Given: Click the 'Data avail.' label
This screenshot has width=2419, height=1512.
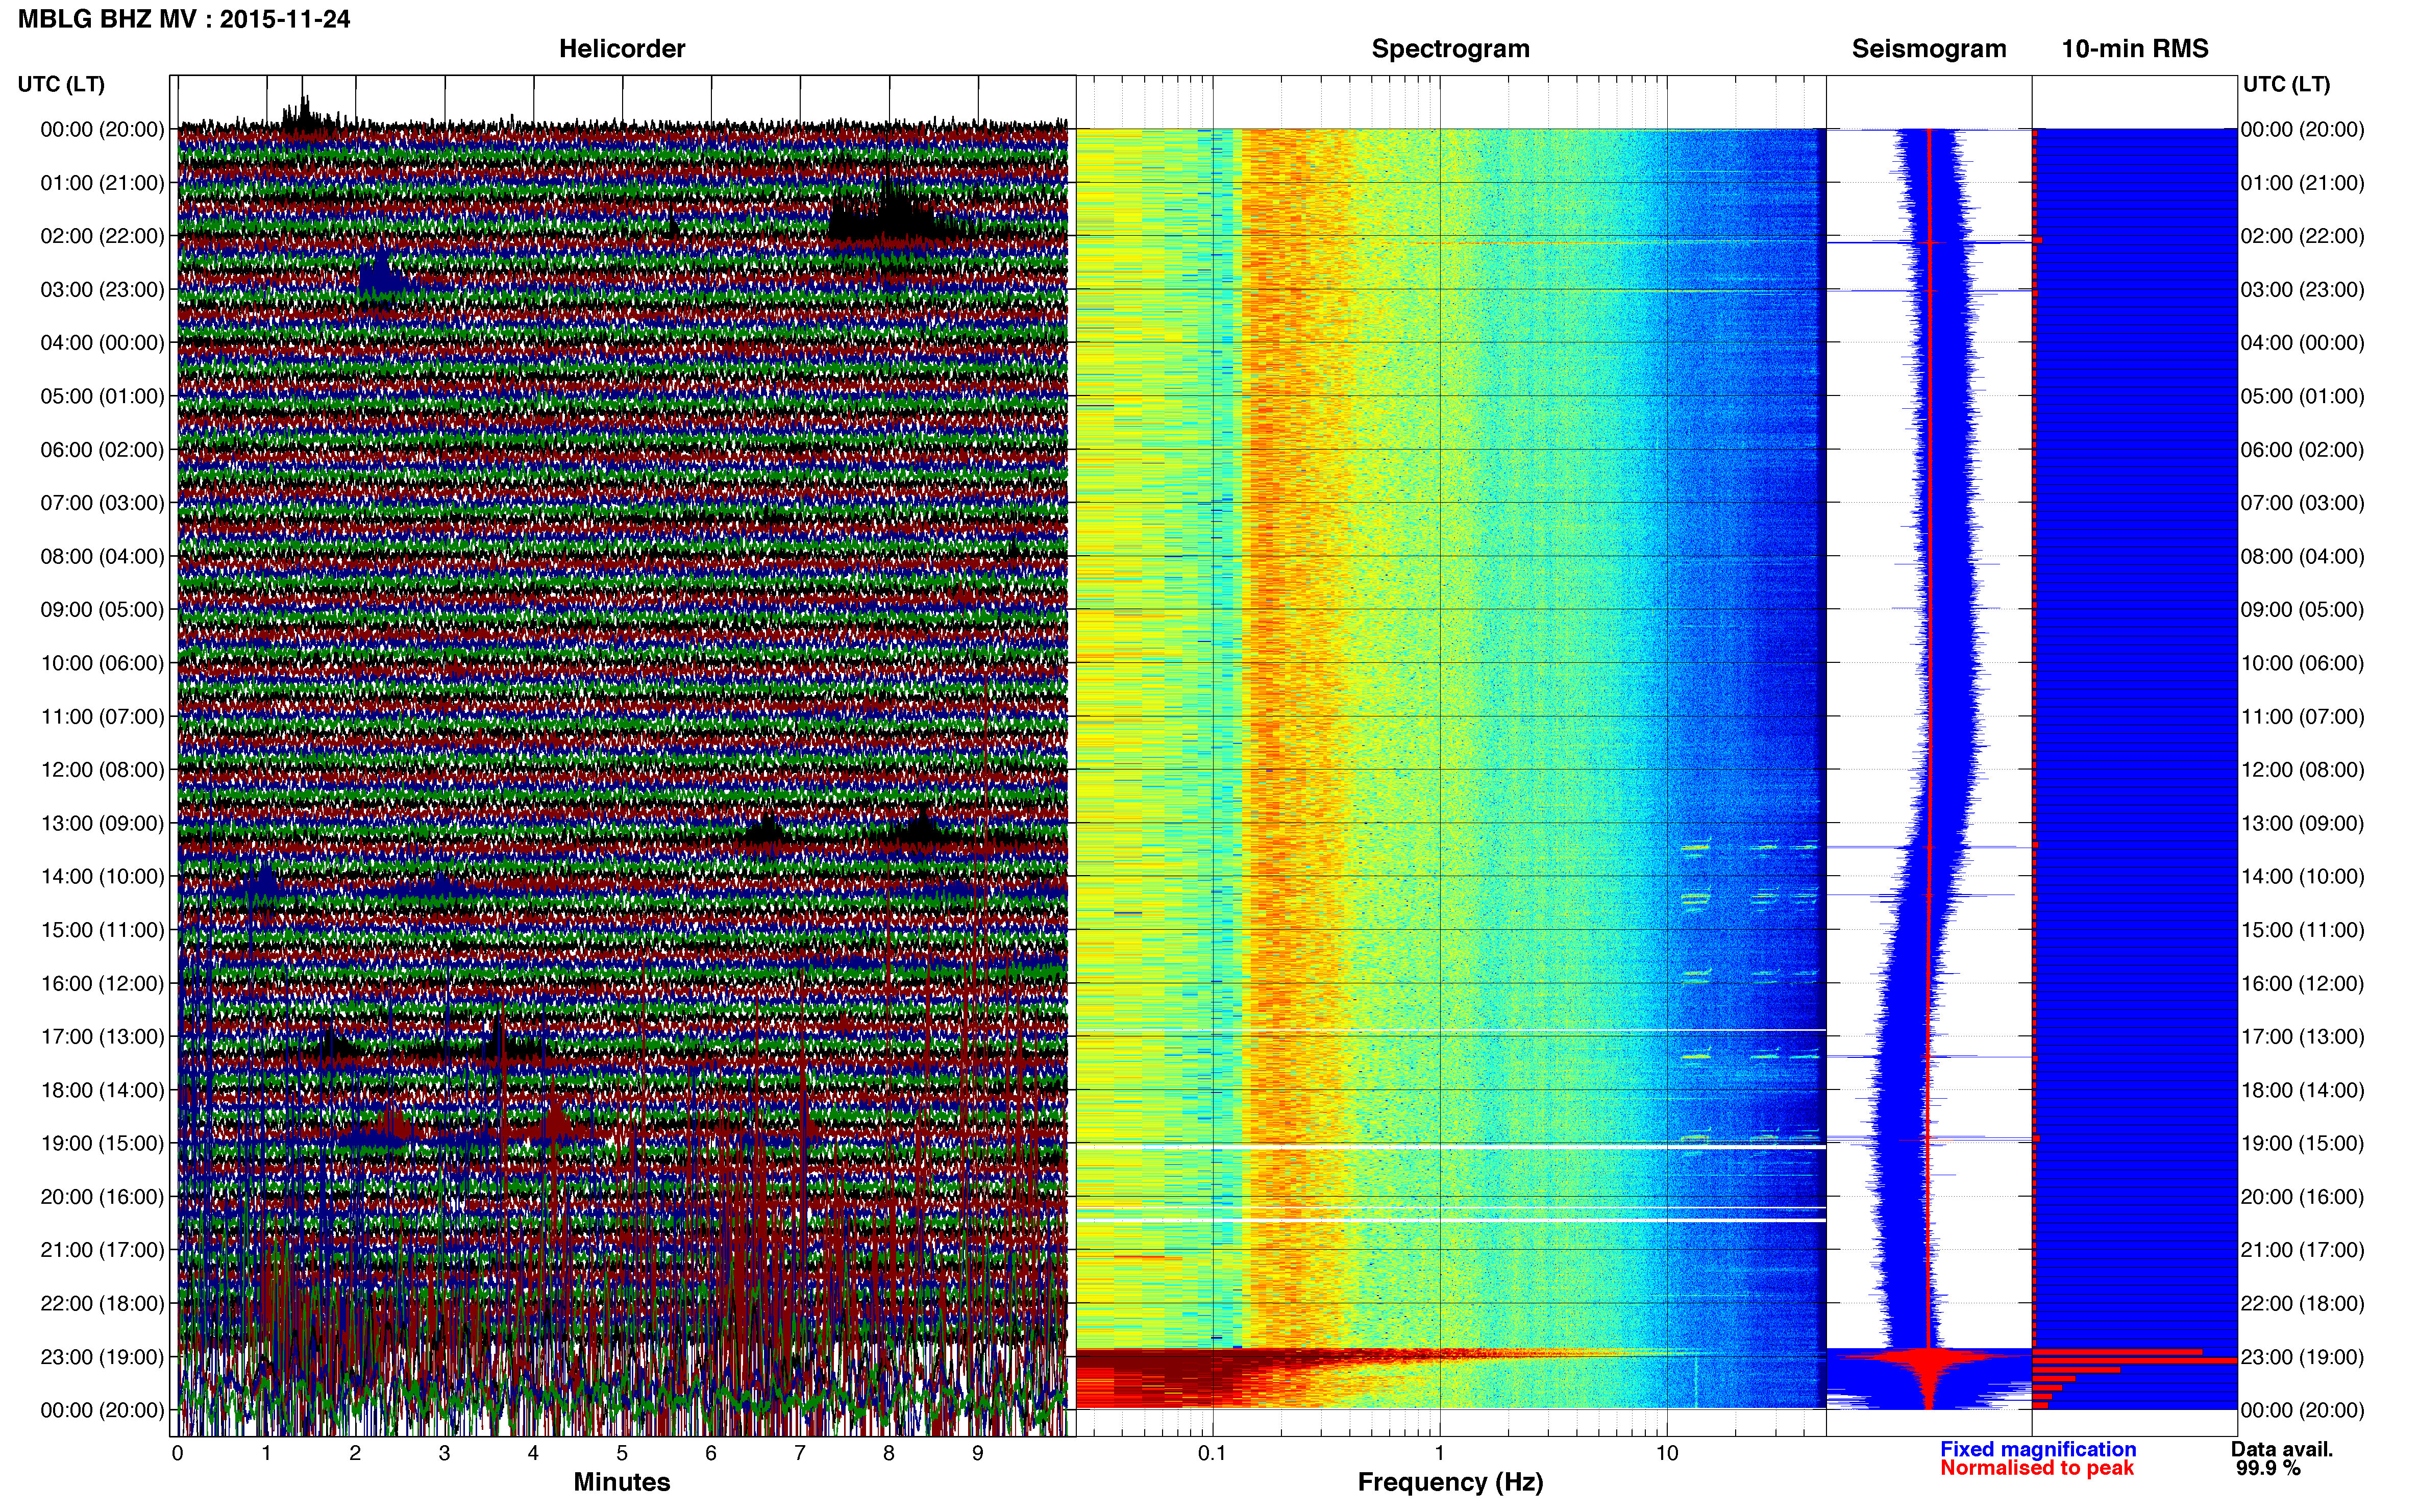Looking at the screenshot, I should pyautogui.click(x=2282, y=1449).
